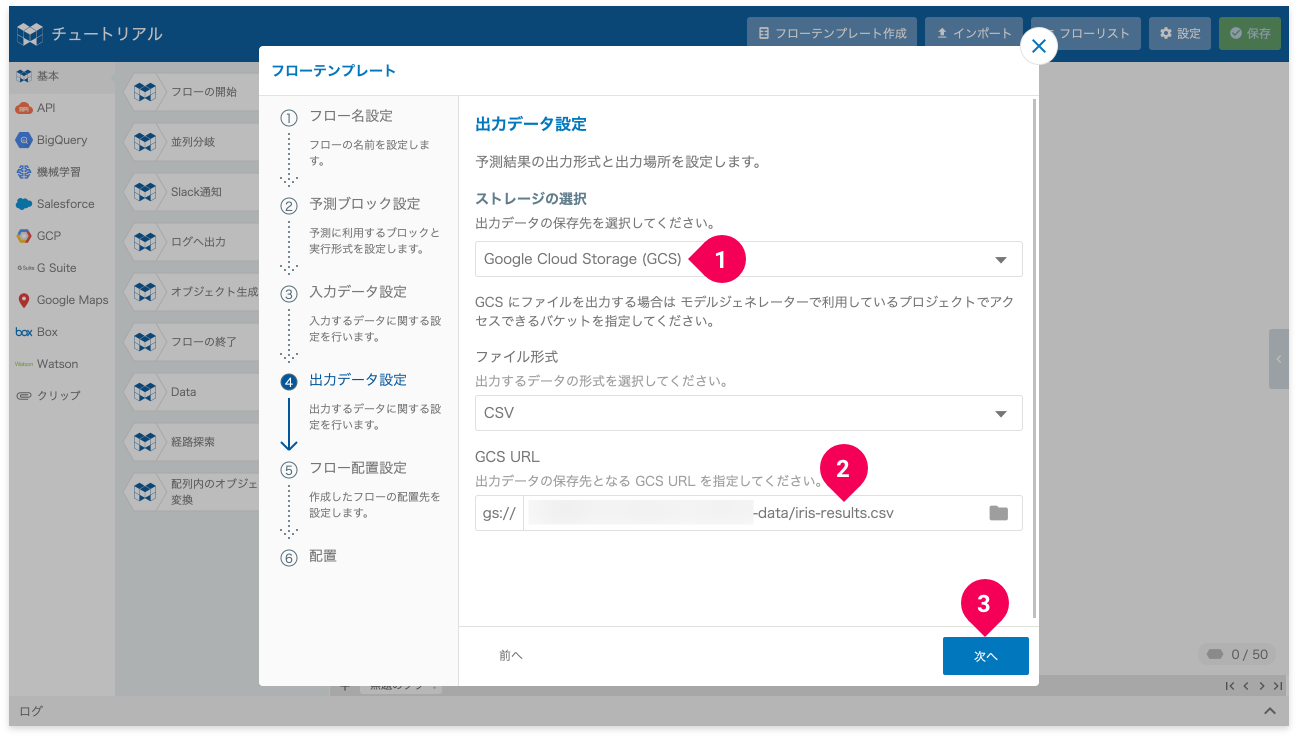Viewport: 1298px width, 738px height.
Task: Click the ログ panel label
Action: 31,711
